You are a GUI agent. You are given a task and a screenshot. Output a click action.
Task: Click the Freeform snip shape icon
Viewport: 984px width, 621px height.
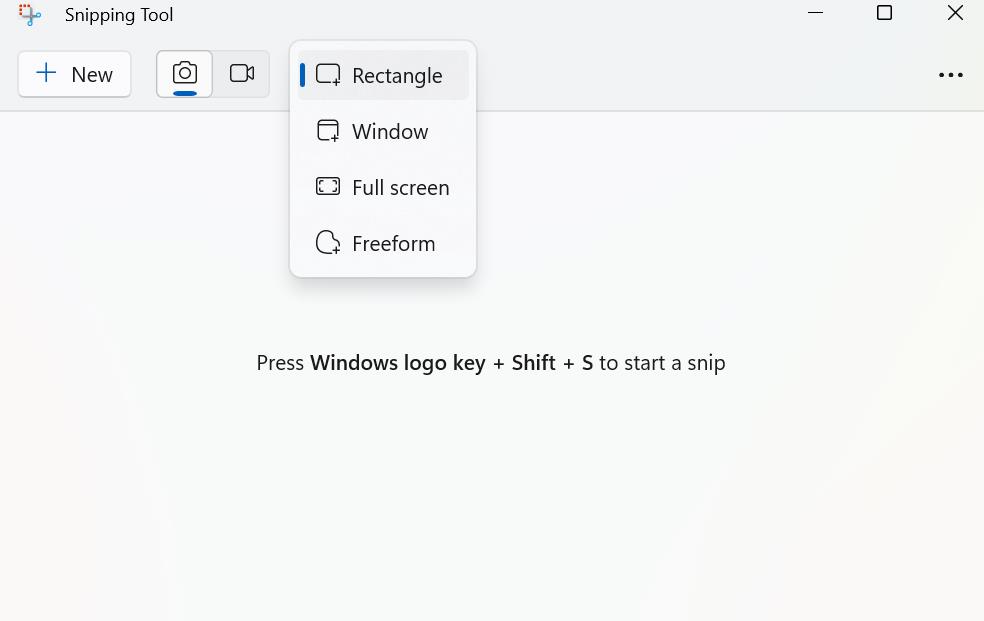[x=328, y=243]
